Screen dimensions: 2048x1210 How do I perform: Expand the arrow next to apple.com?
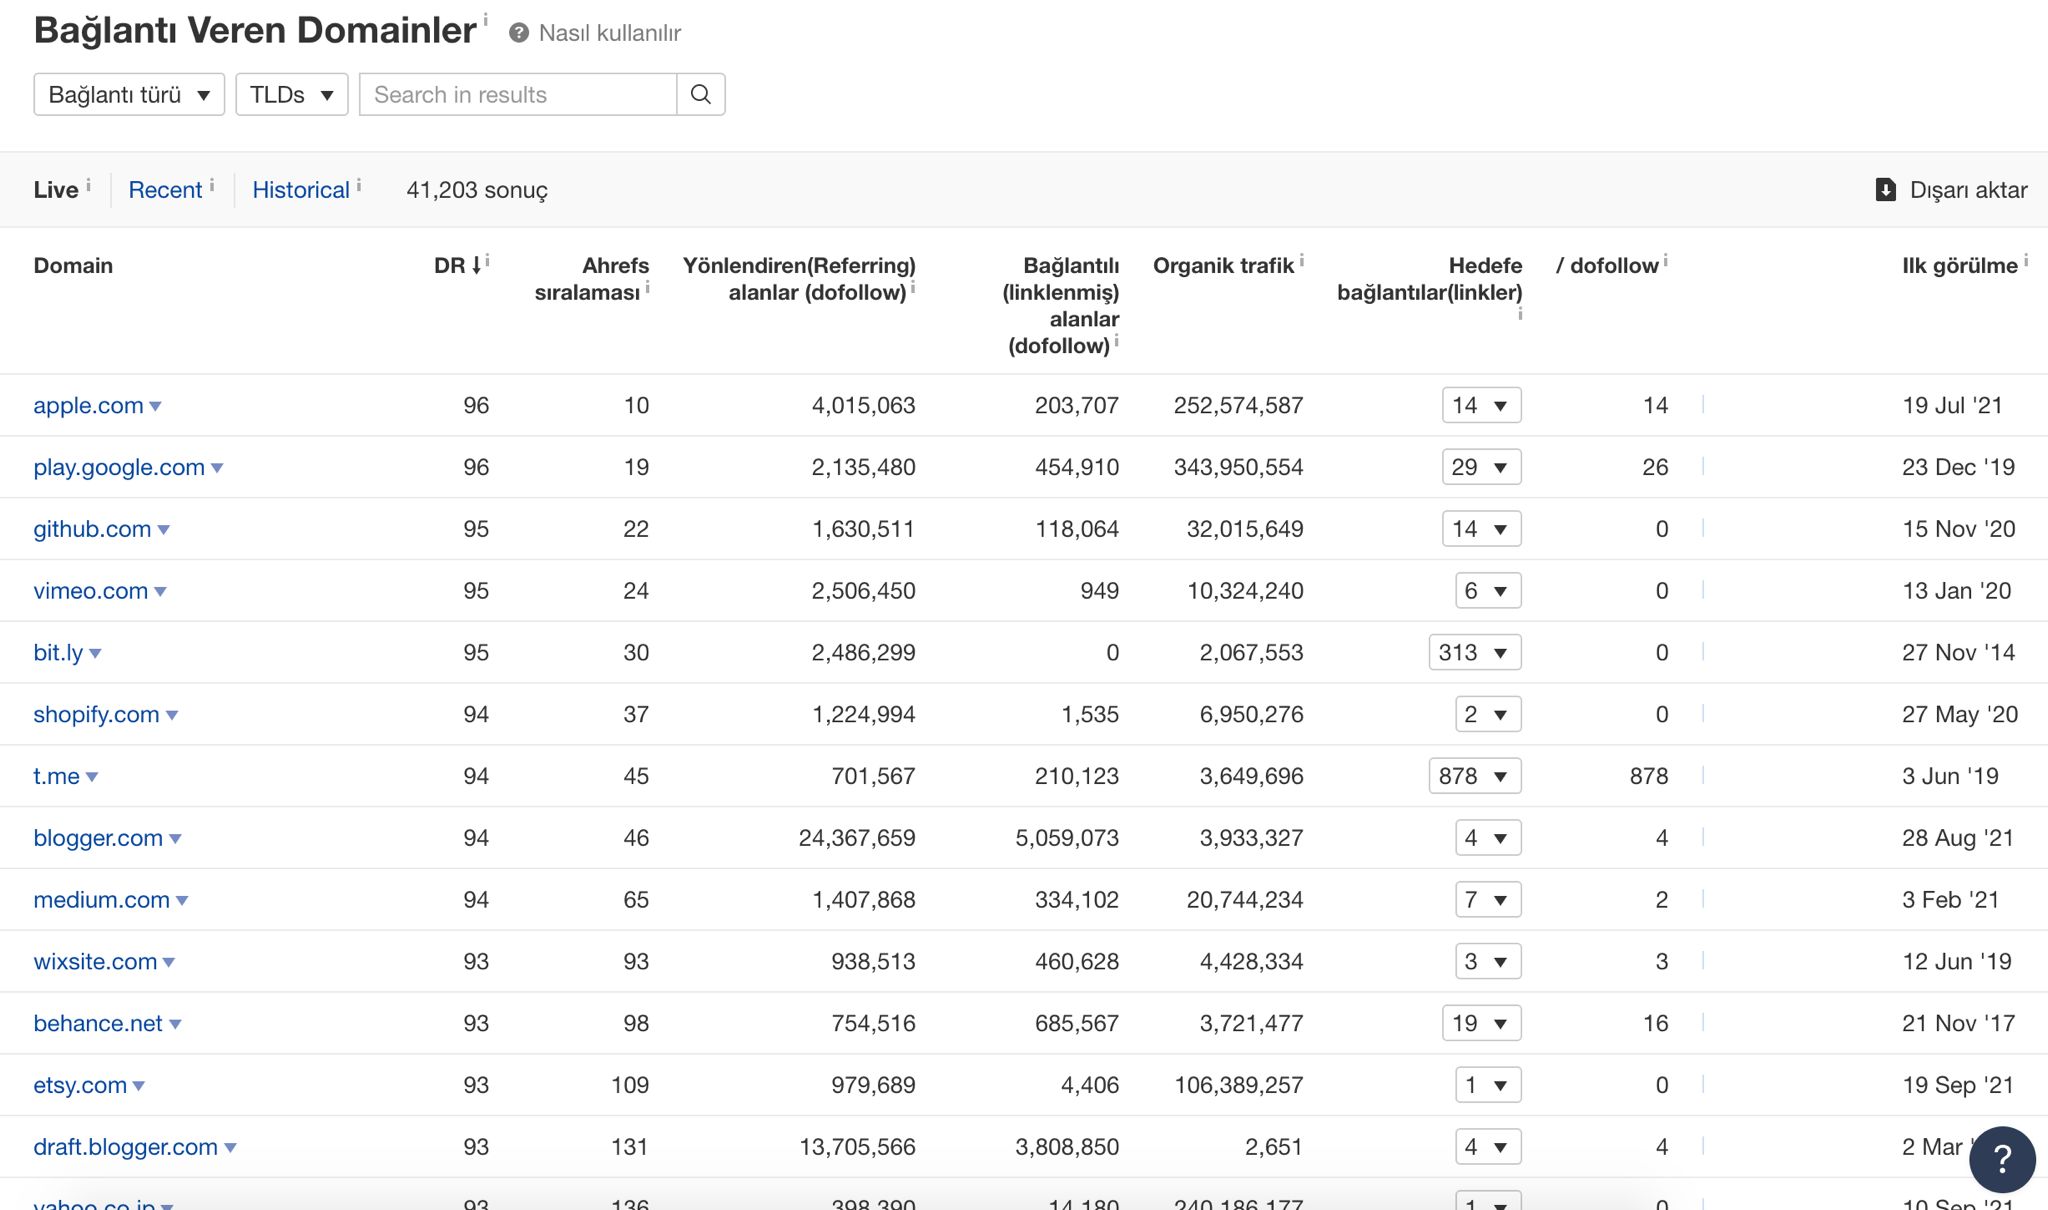point(155,407)
